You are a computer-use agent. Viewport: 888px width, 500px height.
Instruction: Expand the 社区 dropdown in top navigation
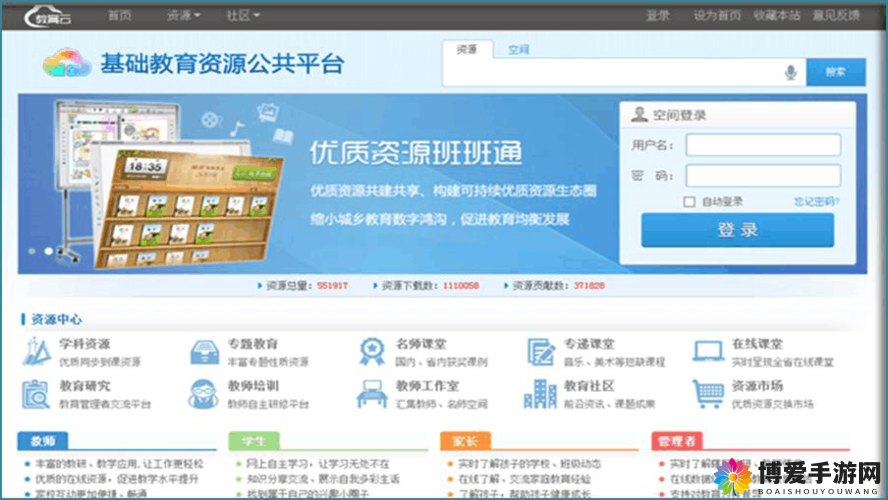tap(243, 15)
